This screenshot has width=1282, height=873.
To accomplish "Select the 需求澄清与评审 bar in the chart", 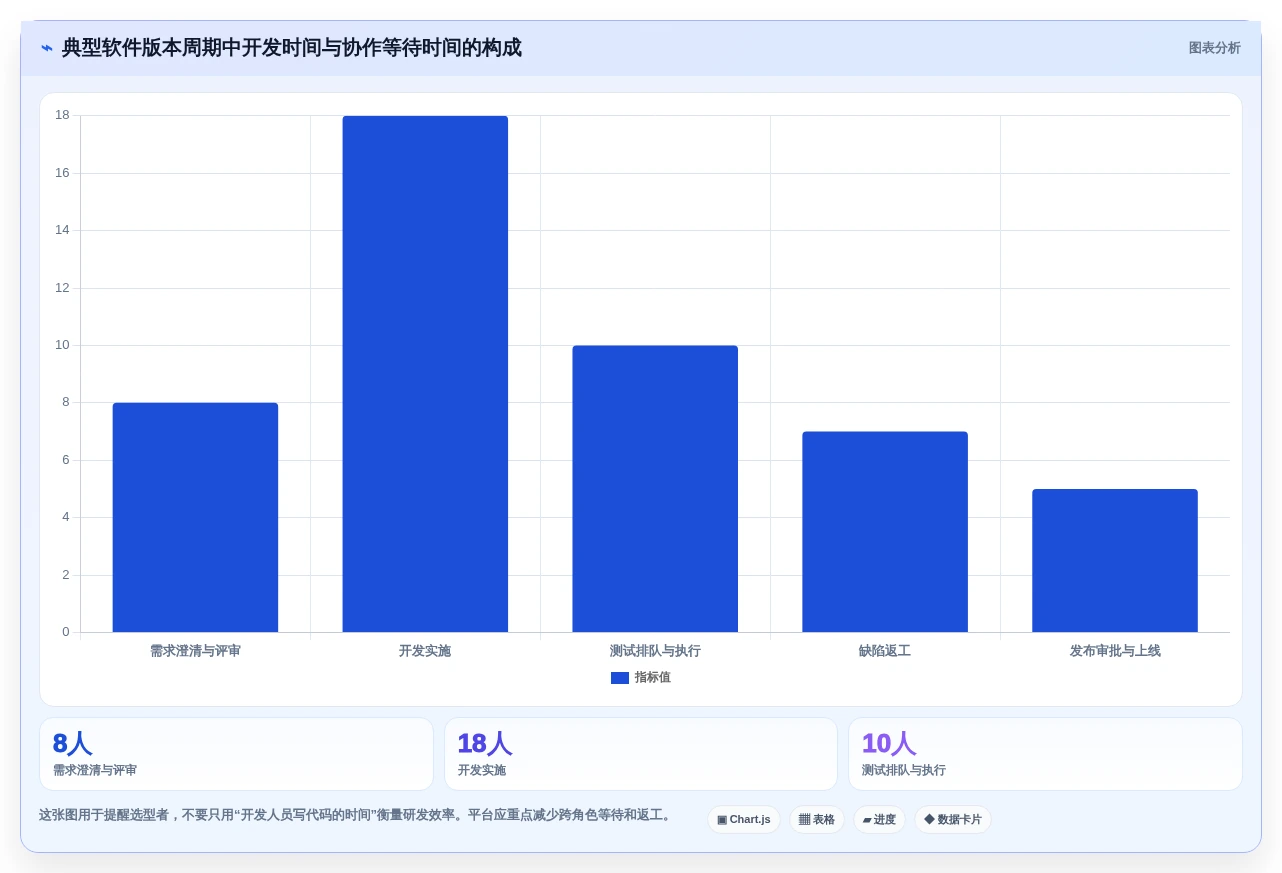I will [x=195, y=517].
